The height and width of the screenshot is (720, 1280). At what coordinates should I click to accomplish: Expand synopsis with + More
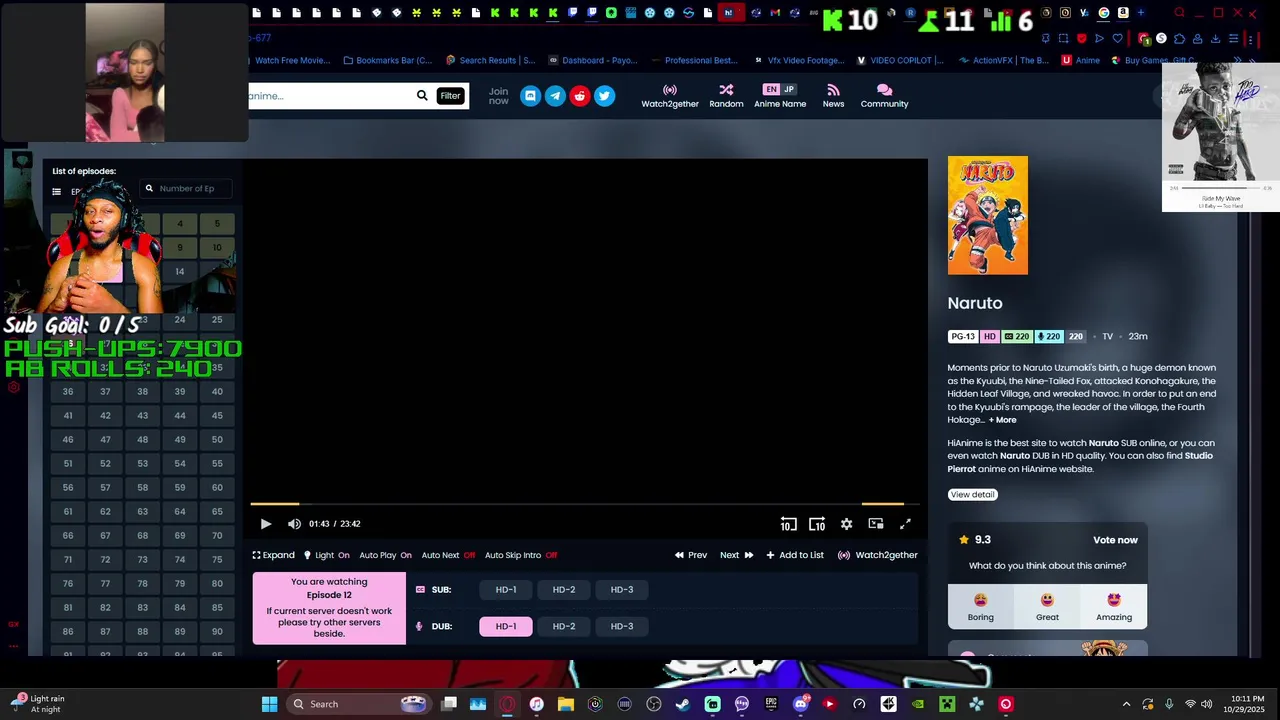point(1002,420)
